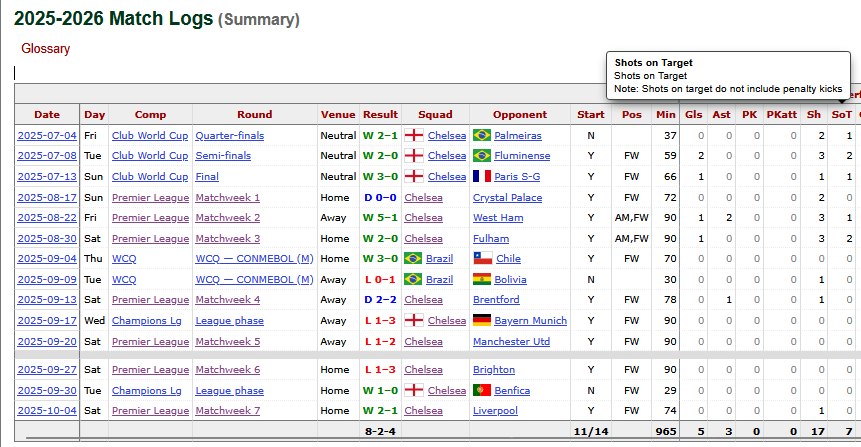Click France flag icon next to Paris S-G
Screen dimensions: 861x447
[x=482, y=176]
